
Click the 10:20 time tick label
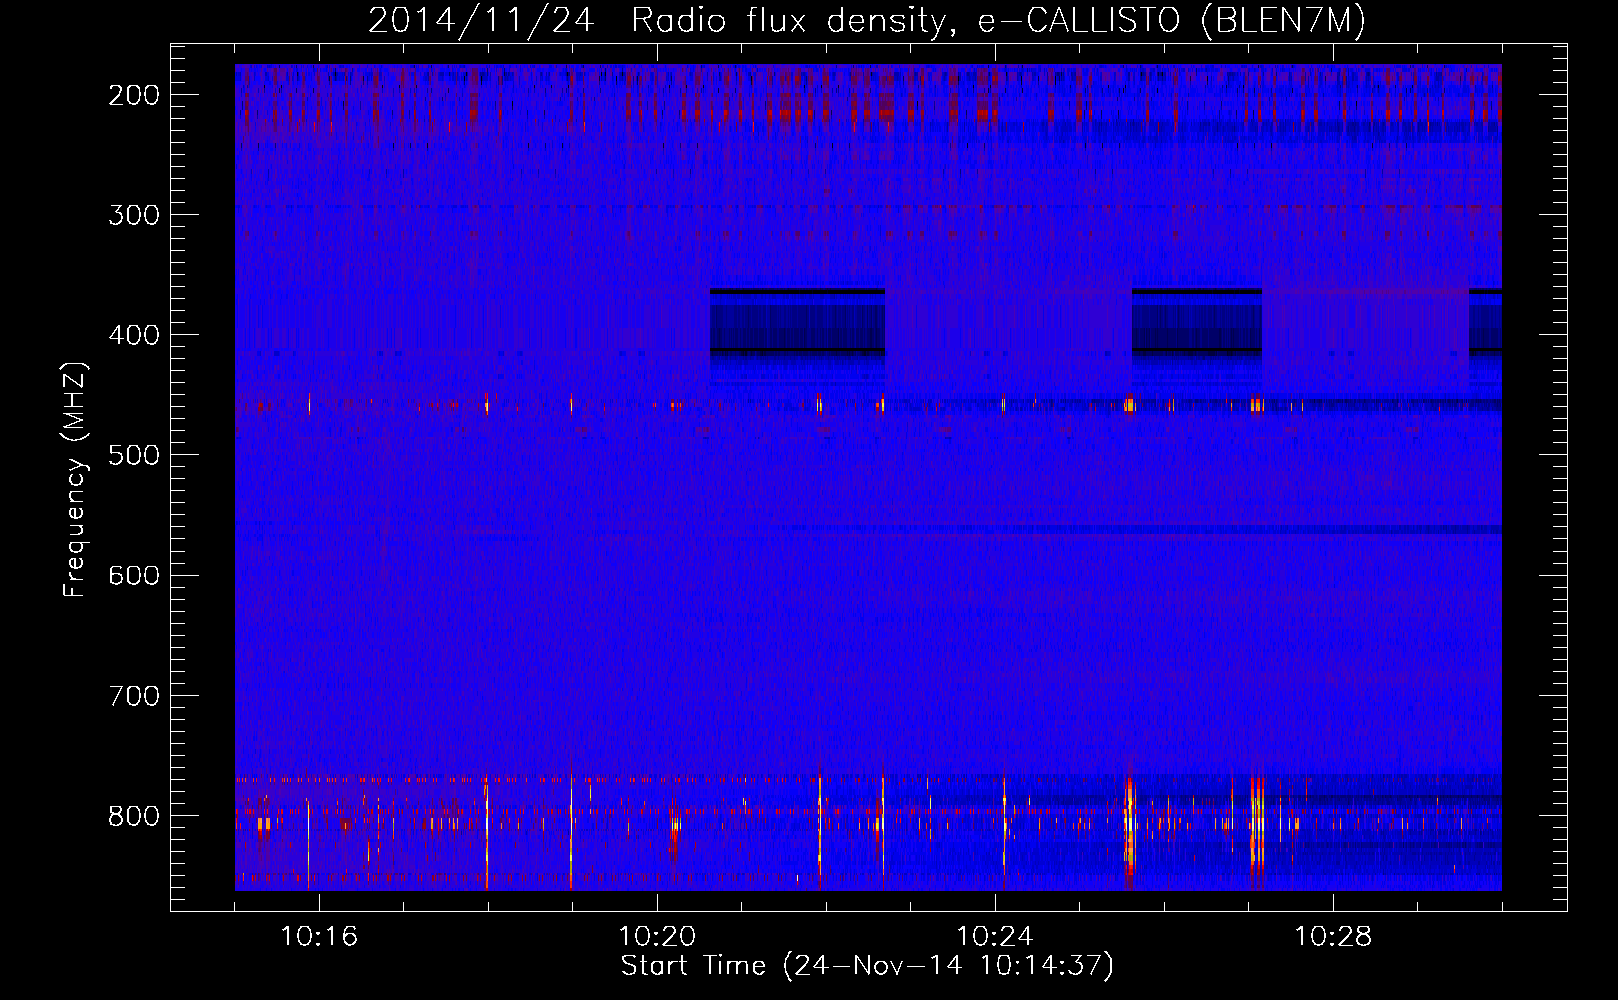(657, 937)
